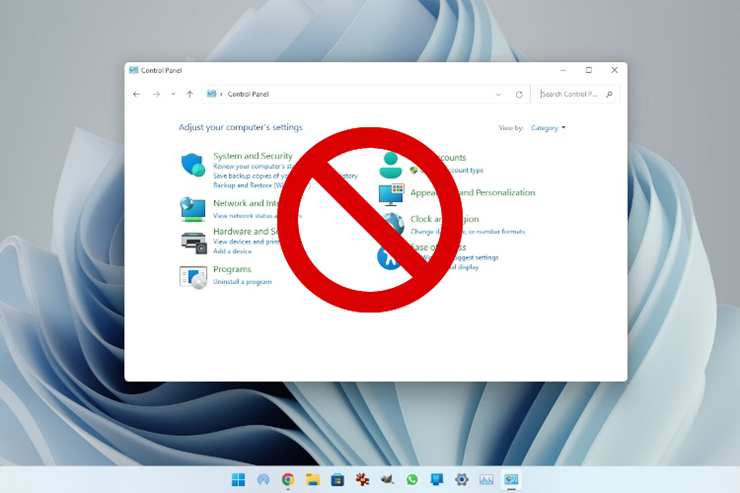The height and width of the screenshot is (493, 740).
Task: Click the System and Security shield icon
Action: click(192, 165)
